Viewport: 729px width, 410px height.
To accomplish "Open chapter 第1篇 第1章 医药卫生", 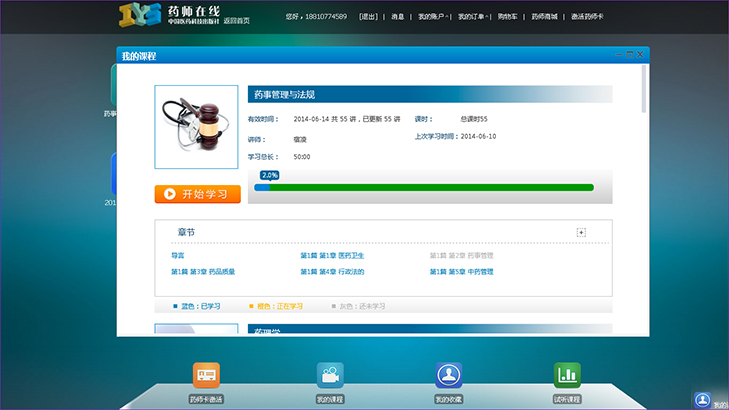I will (x=332, y=256).
